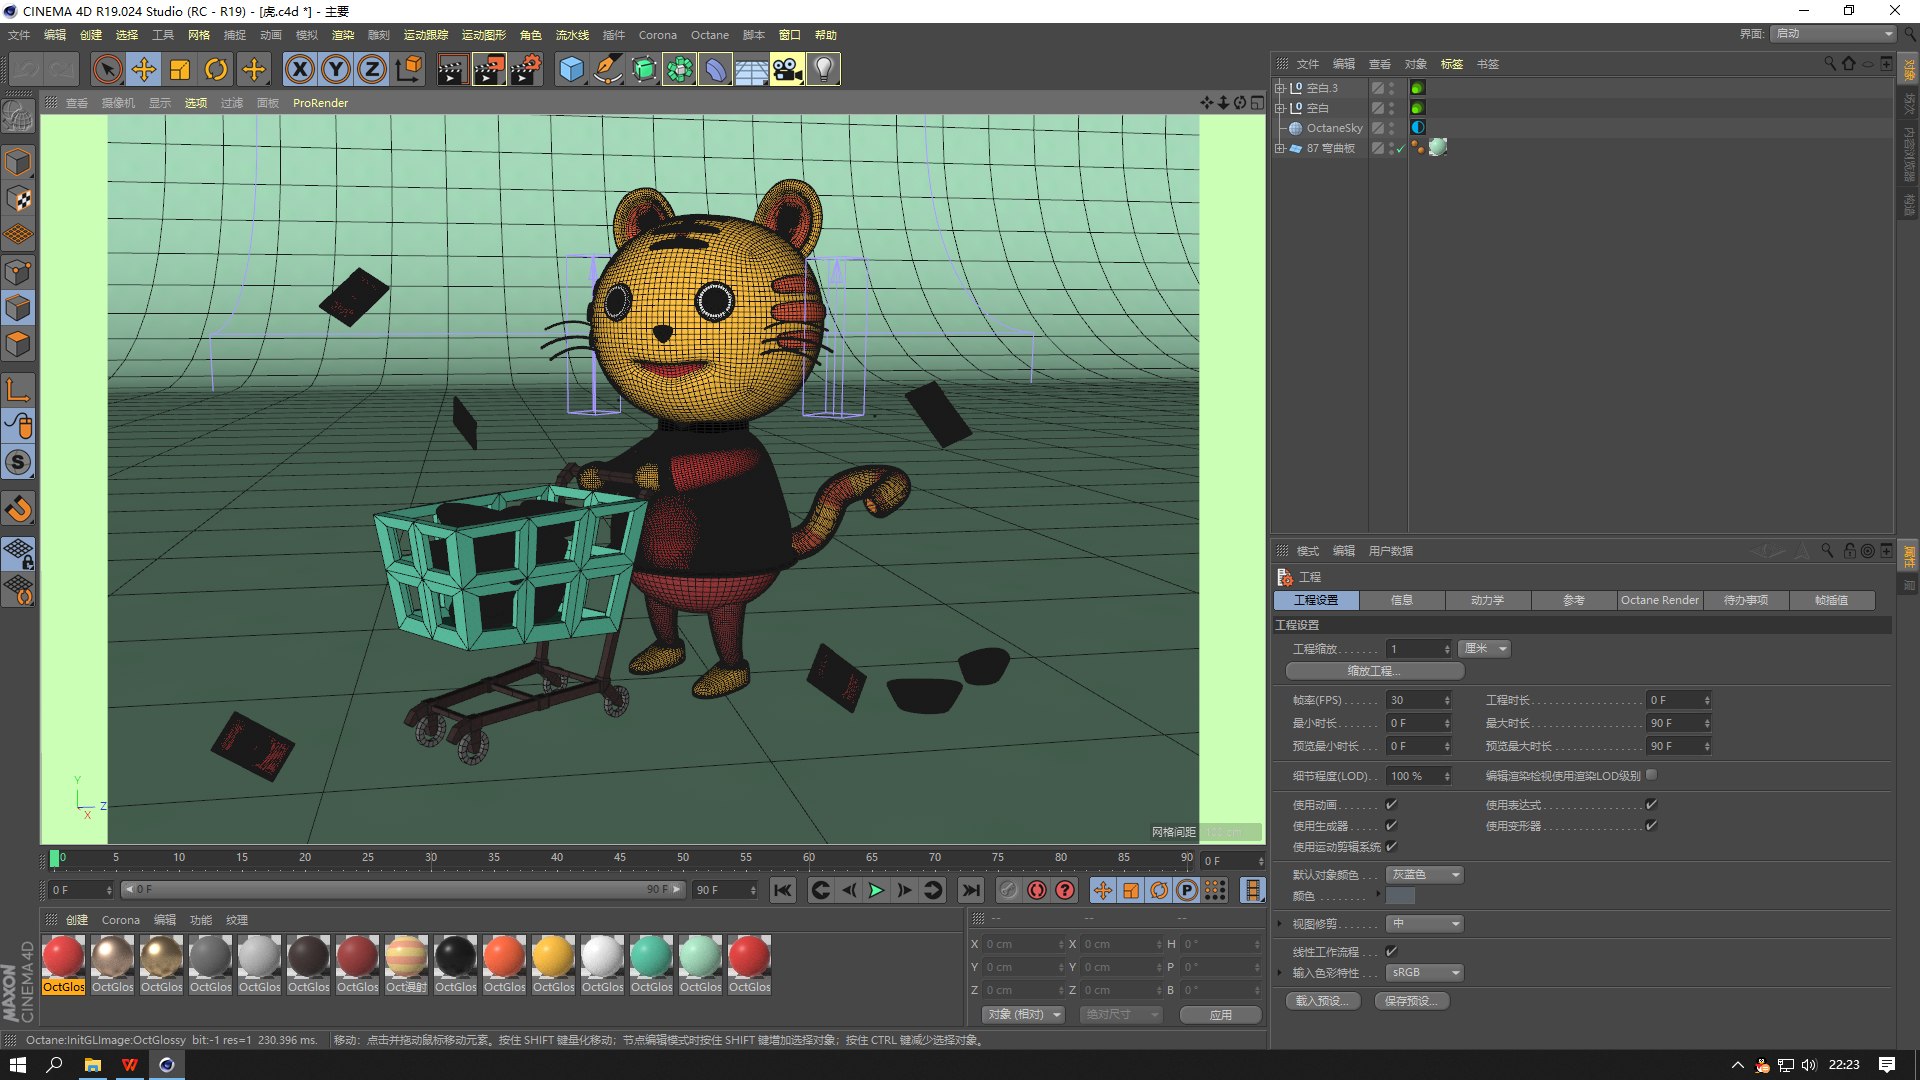Switch to 信息 tab
Viewport: 1920px width, 1080px height.
[1402, 600]
